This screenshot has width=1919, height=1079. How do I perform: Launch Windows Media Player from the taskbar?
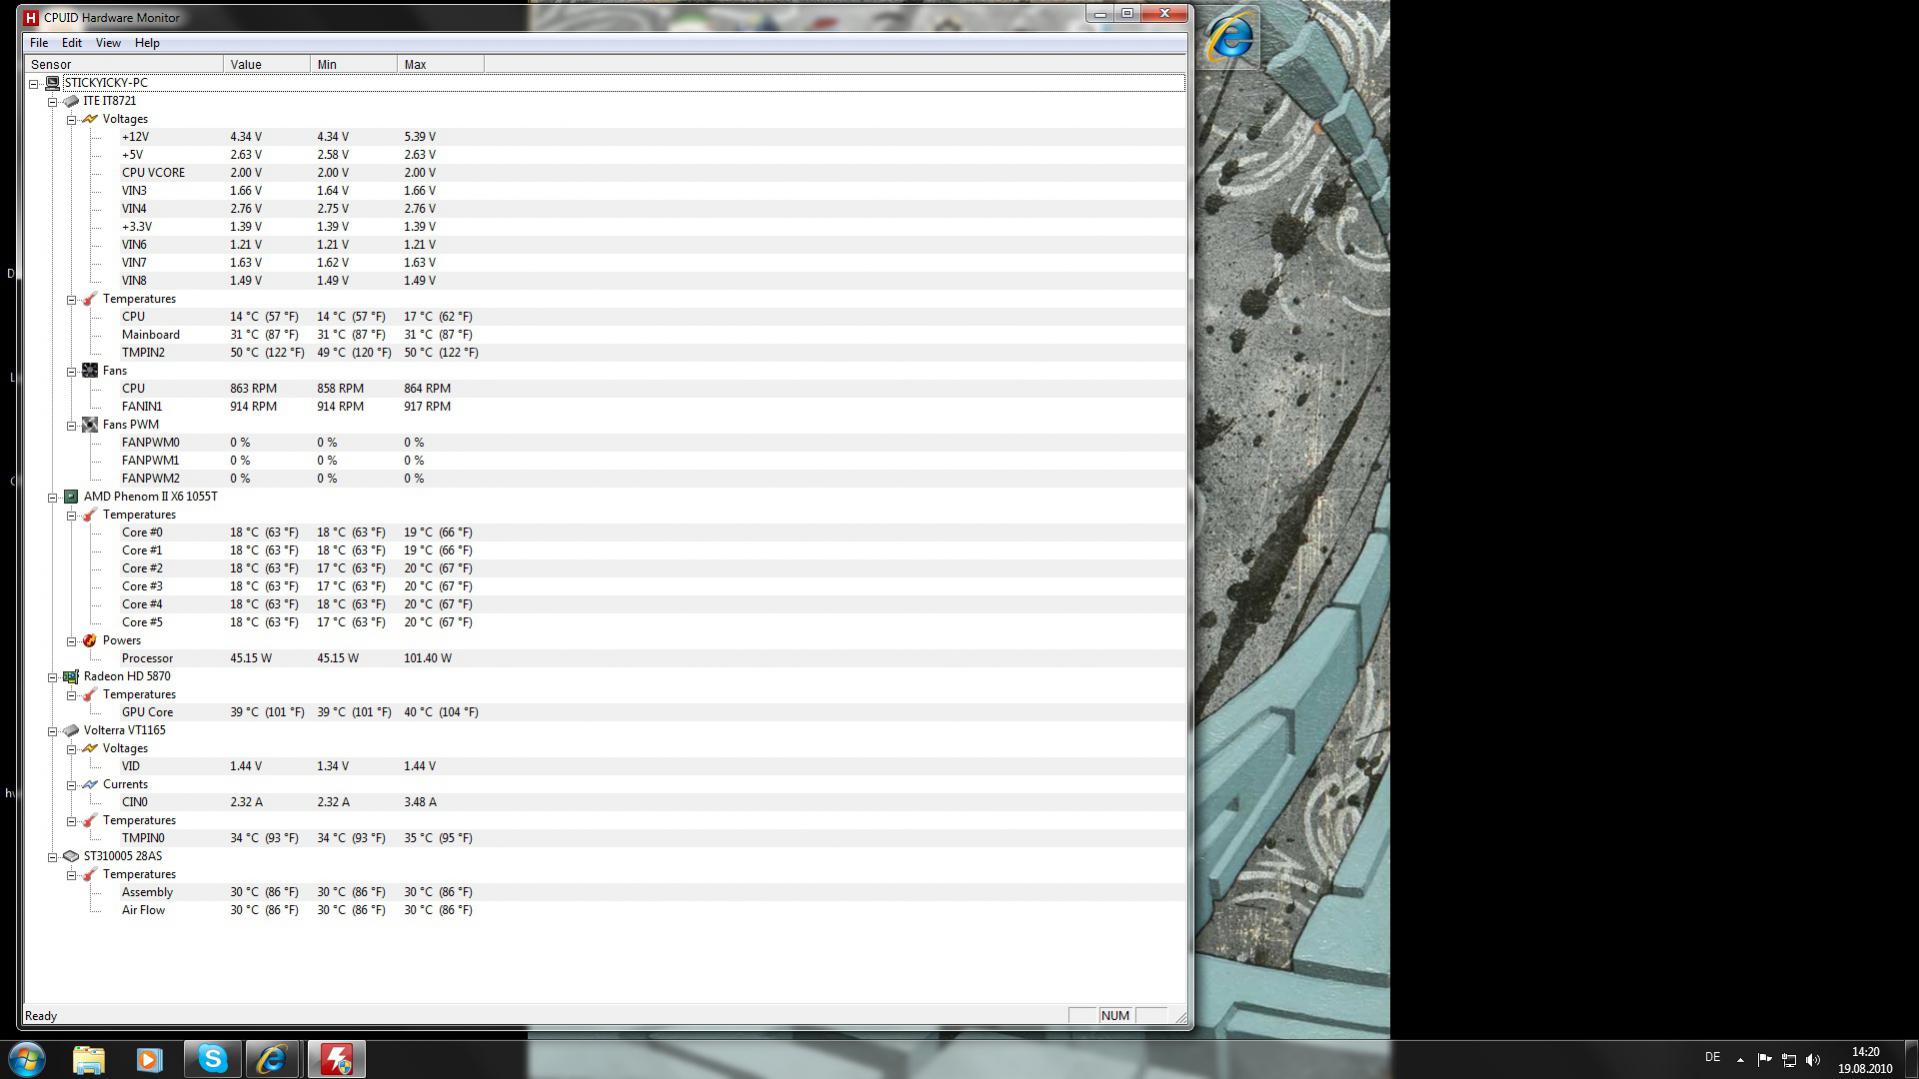pos(149,1059)
